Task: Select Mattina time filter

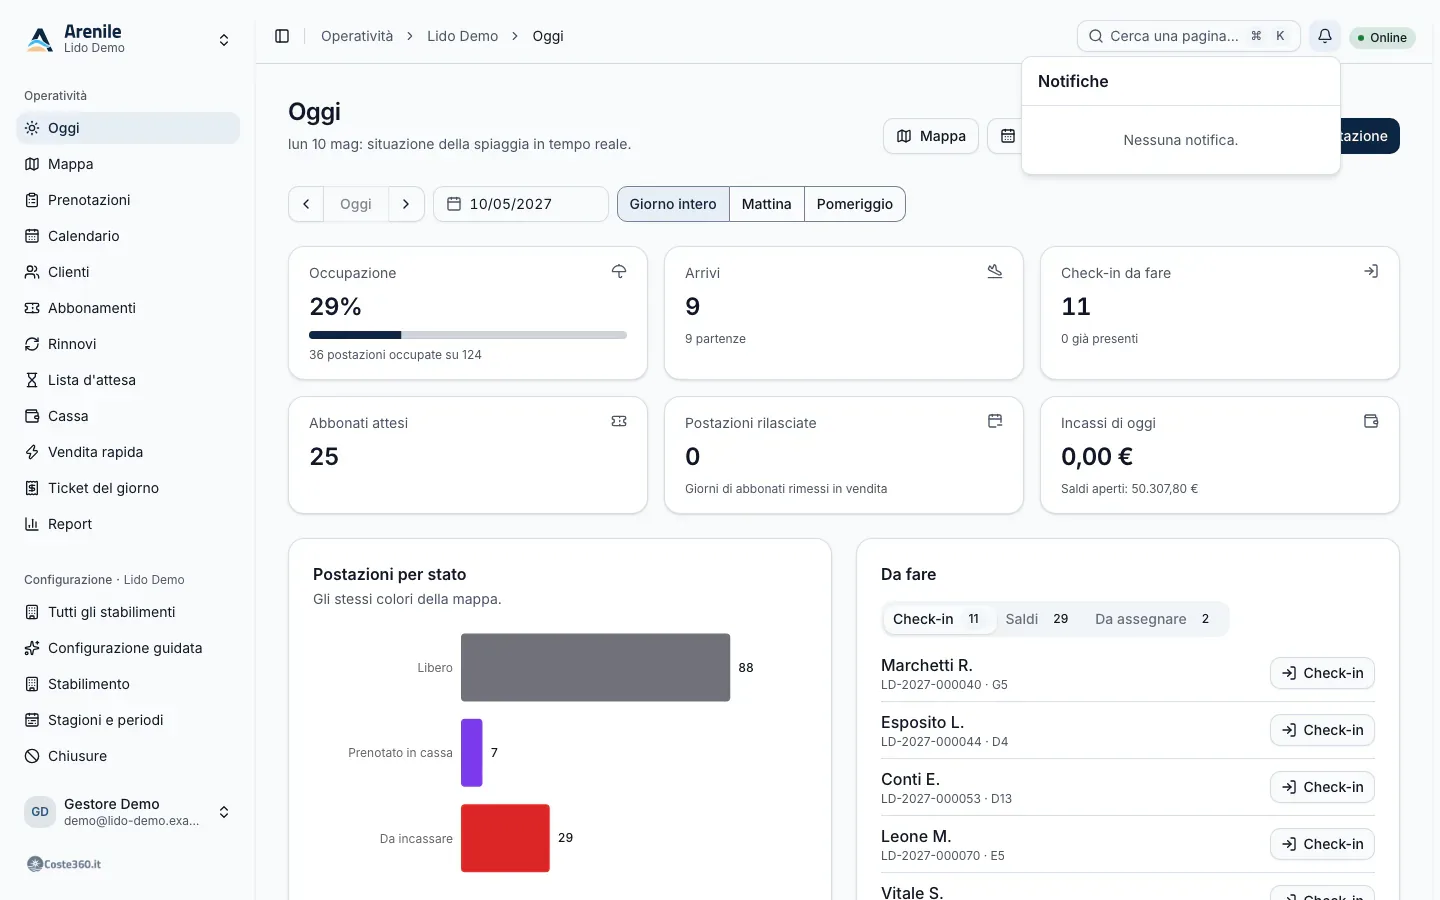Action: coord(767,204)
